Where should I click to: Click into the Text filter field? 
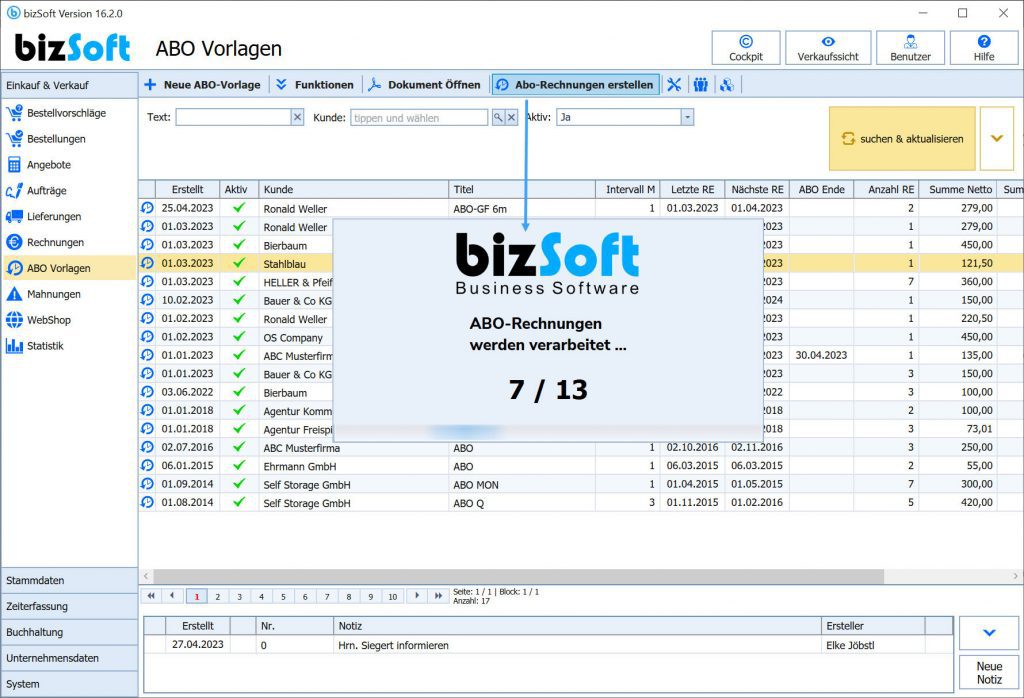(x=233, y=117)
